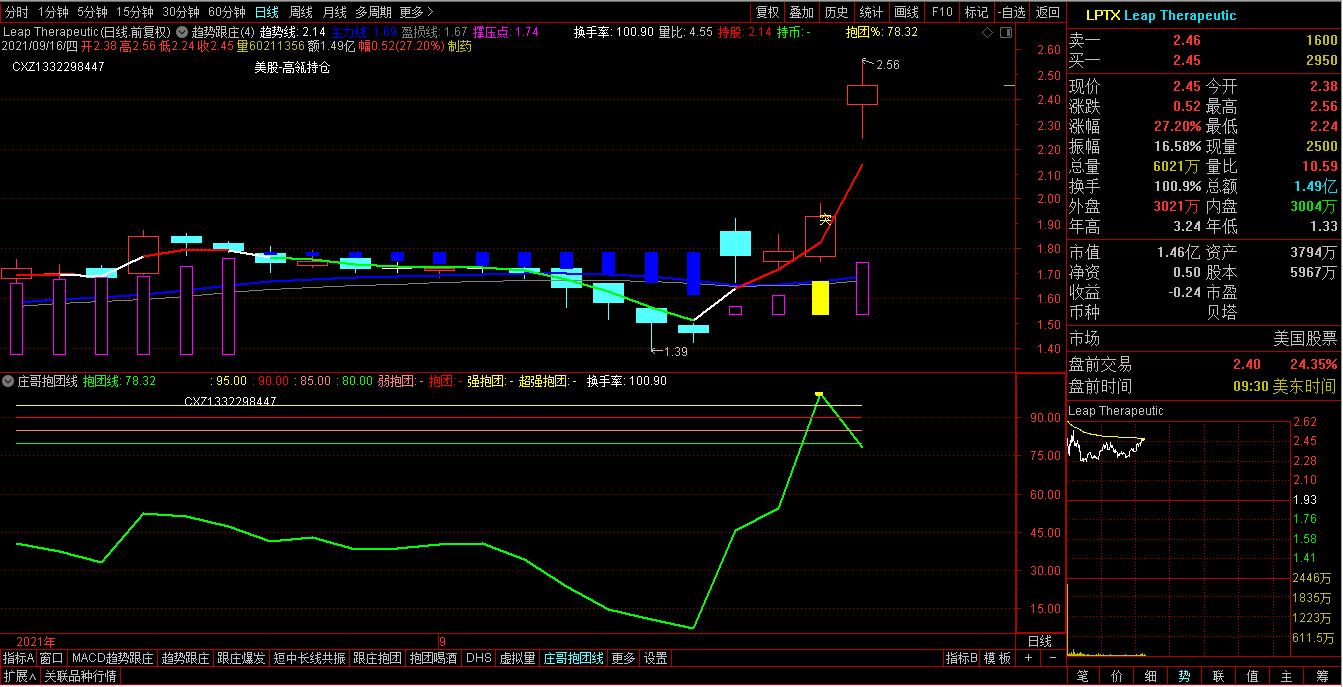Select the 趋势跟庄 indicator tab
This screenshot has height=687, width=1343.
pos(186,658)
